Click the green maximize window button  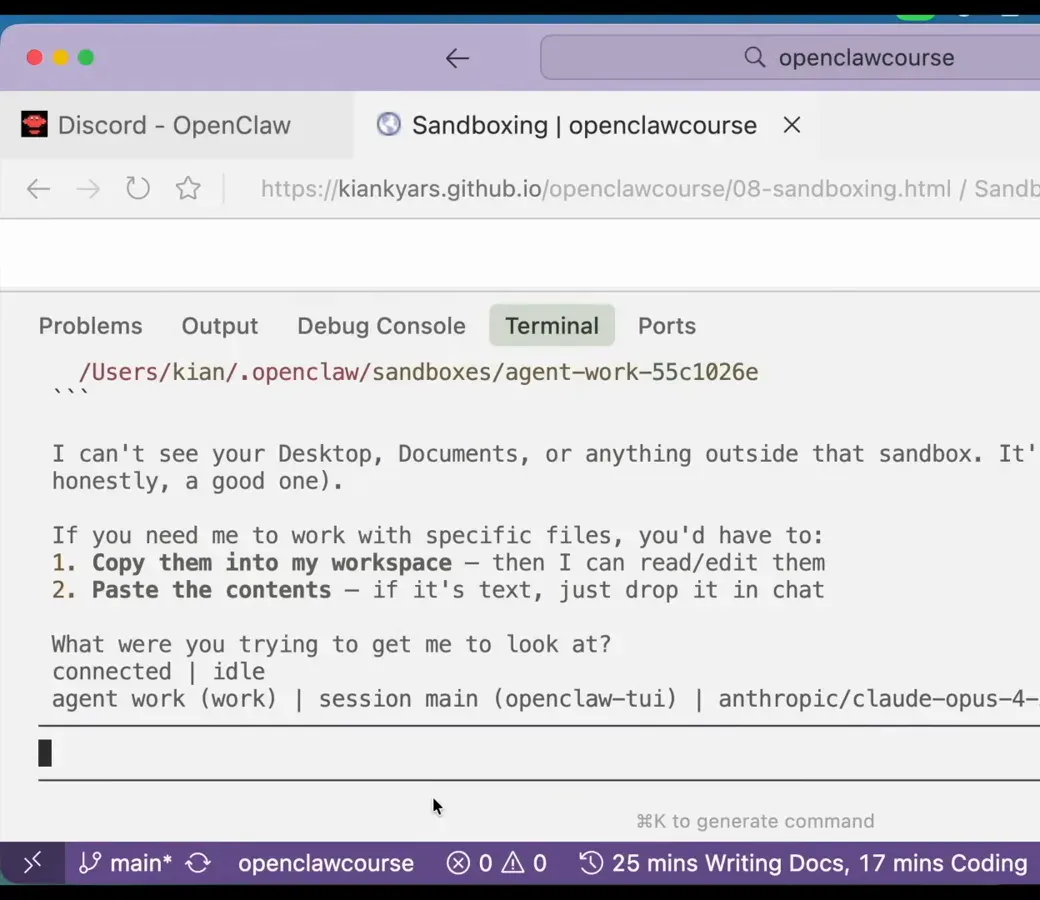(x=86, y=58)
